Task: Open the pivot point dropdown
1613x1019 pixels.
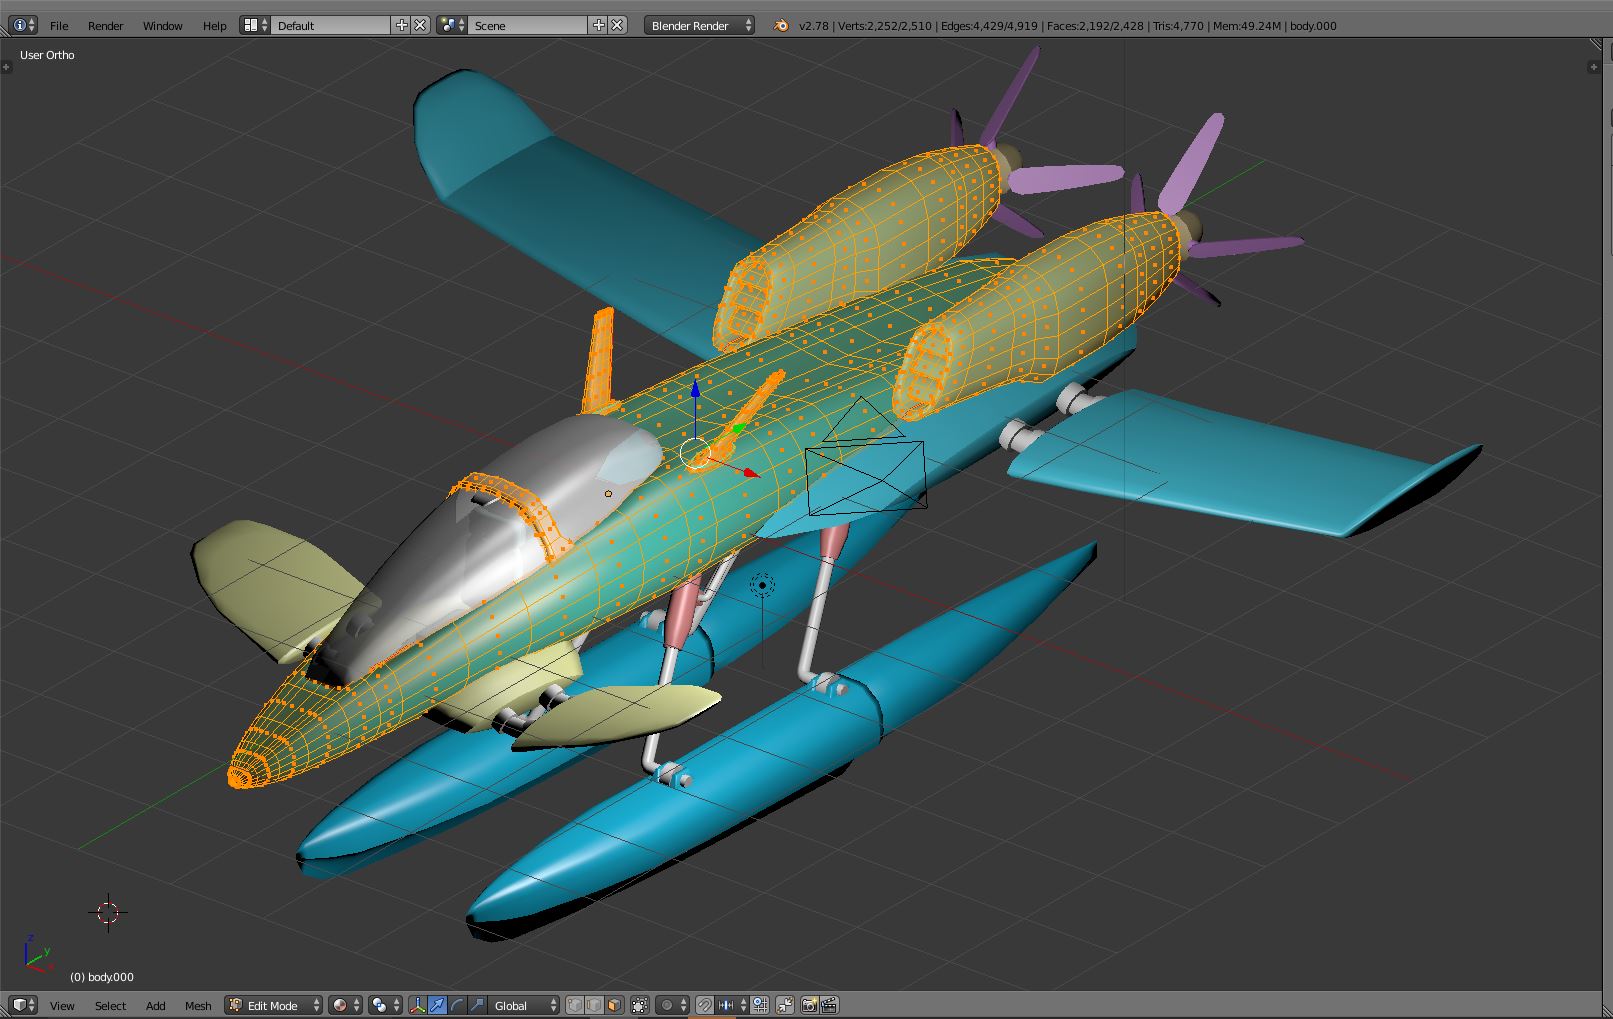Action: pos(385,1005)
